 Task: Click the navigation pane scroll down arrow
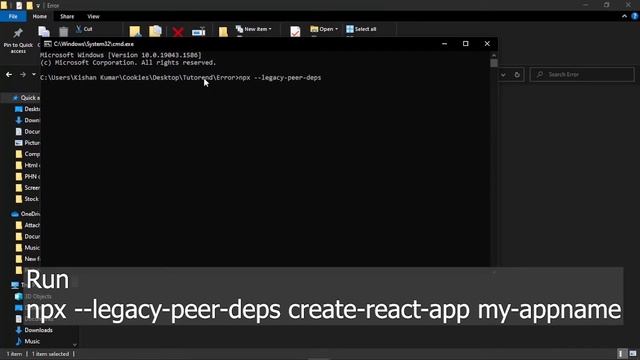pos(75,345)
